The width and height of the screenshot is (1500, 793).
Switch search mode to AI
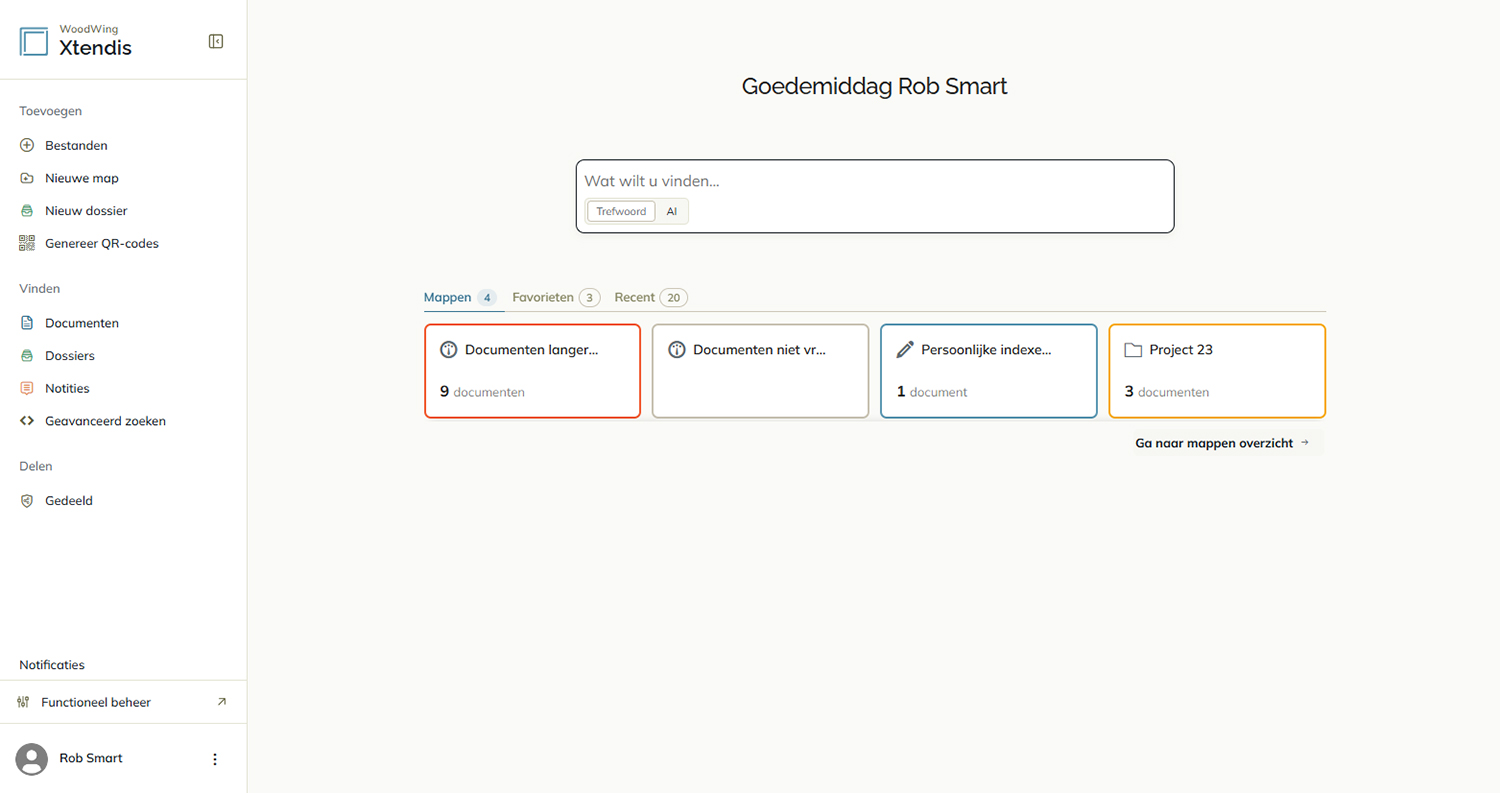(x=672, y=211)
